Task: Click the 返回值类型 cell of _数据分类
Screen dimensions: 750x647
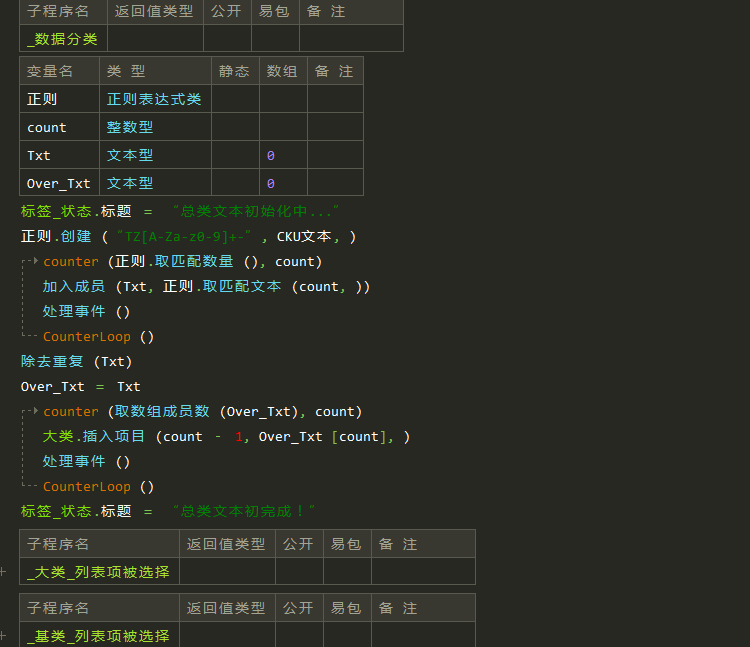Action: (x=155, y=38)
